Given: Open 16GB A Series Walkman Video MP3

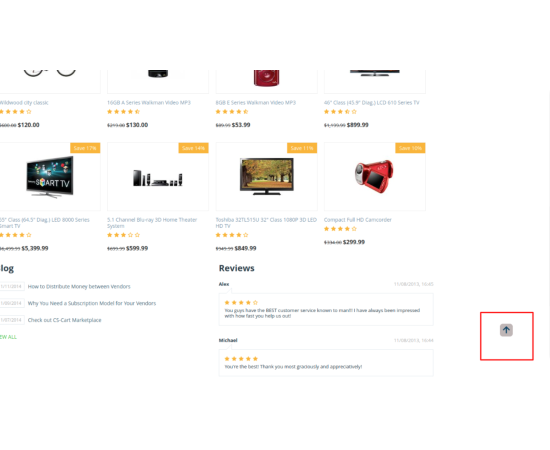Looking at the screenshot, I should (x=149, y=103).
